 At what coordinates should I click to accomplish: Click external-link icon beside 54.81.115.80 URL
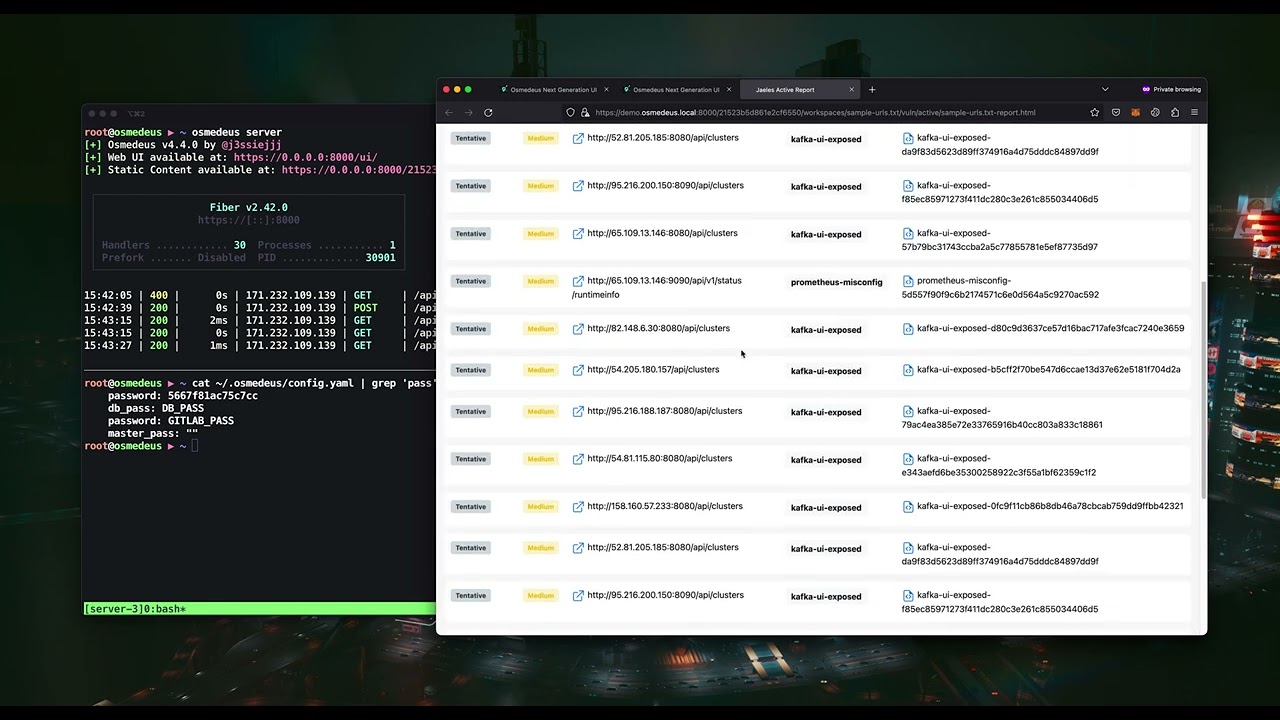tap(578, 459)
